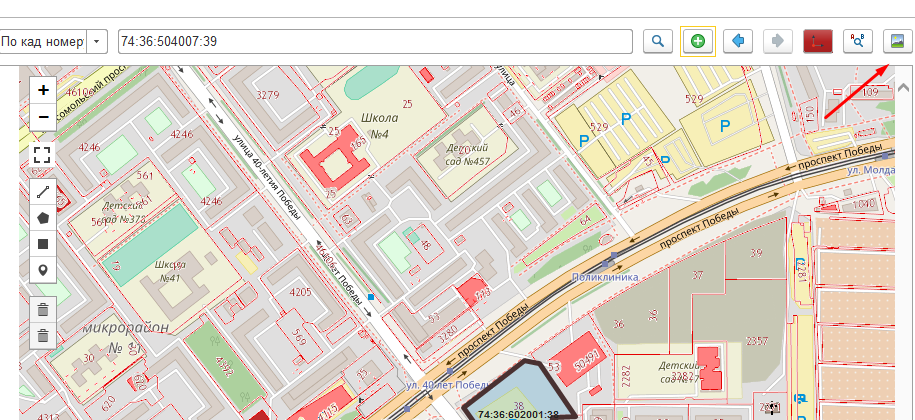Select the rectangle drawing tool
Image resolution: width=915 pixels, height=420 pixels.
(43, 244)
